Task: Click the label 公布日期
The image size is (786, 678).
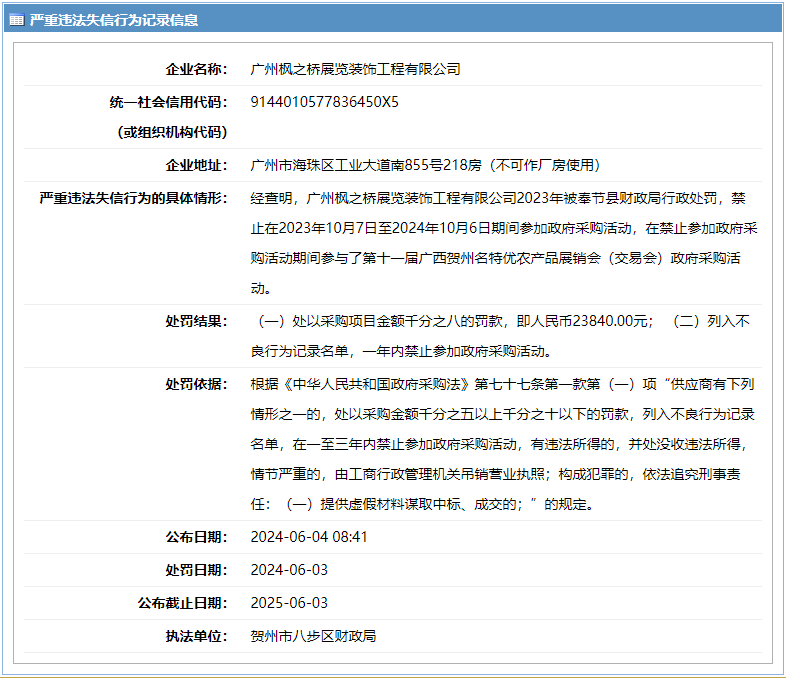Action: click(x=196, y=537)
